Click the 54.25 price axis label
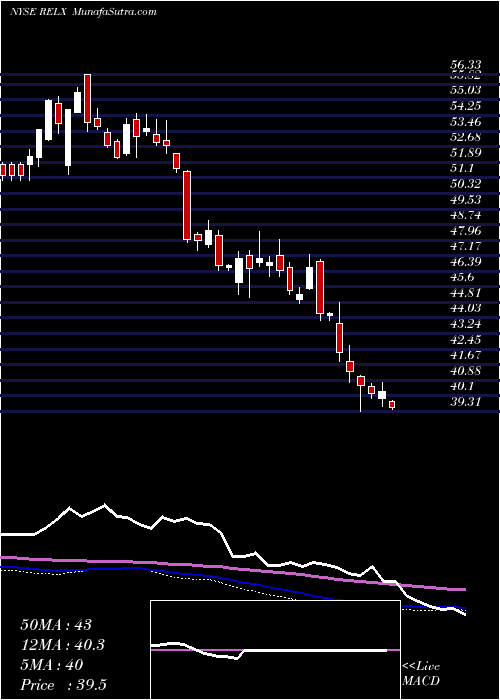The width and height of the screenshot is (500, 700). pos(466,106)
